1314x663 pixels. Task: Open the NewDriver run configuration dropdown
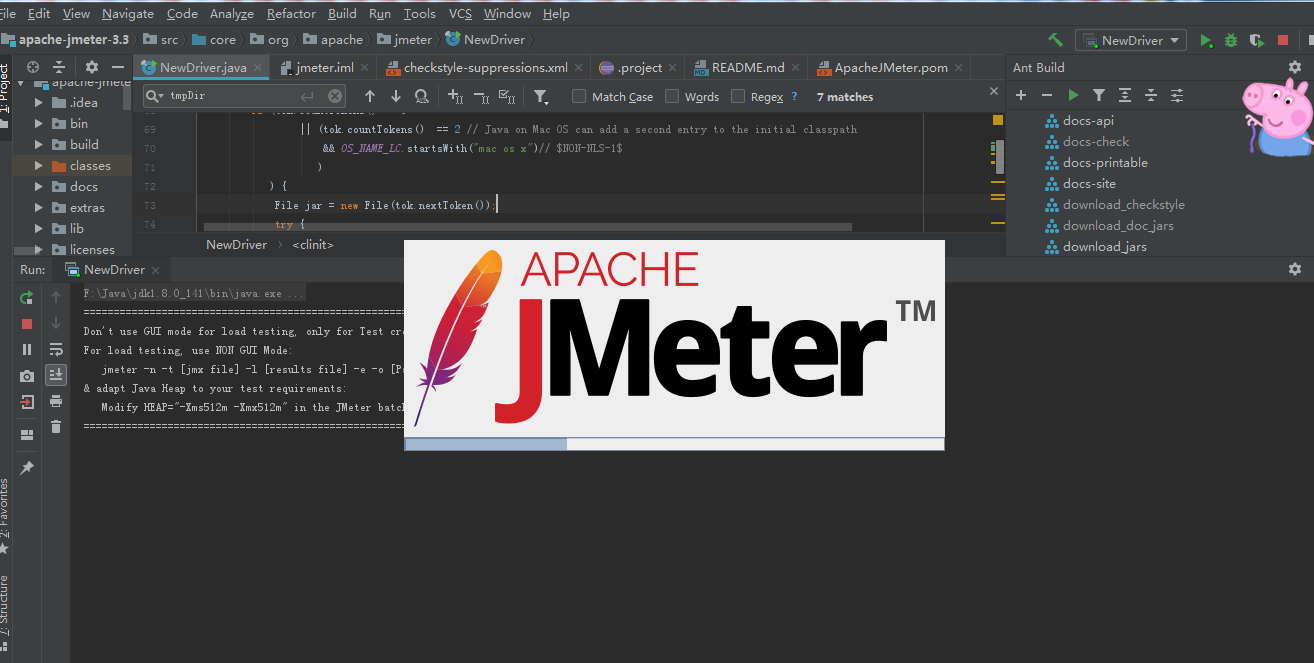coord(1131,40)
